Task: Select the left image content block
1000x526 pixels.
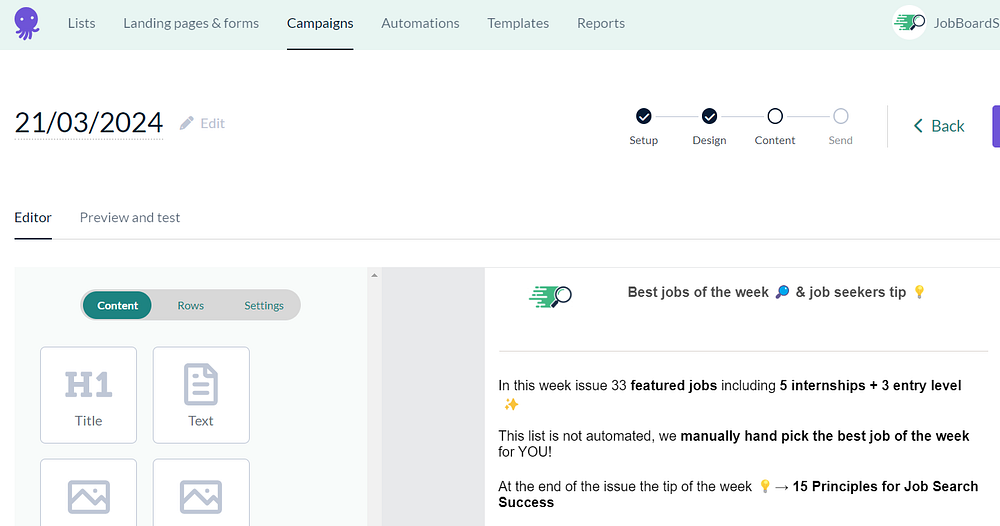Action: (x=88, y=494)
